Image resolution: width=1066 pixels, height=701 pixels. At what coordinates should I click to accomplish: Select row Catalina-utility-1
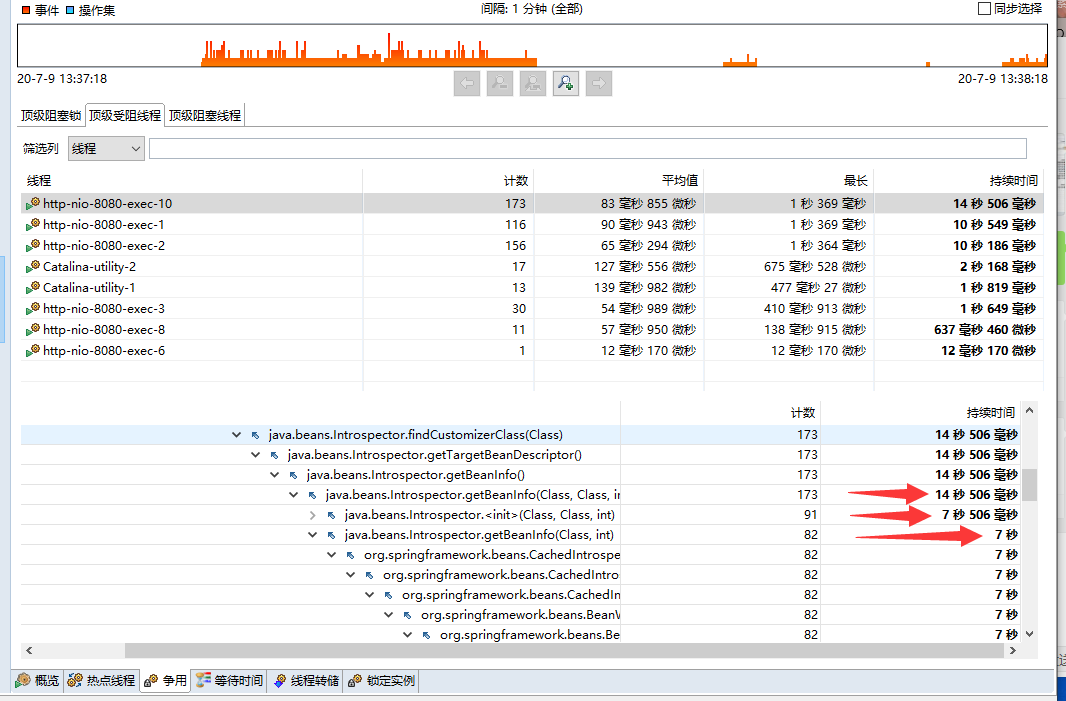click(x=532, y=288)
